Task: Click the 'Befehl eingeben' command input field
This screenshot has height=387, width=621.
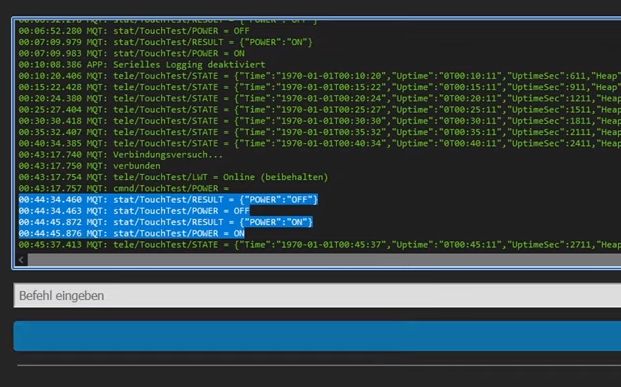Action: coord(317,295)
